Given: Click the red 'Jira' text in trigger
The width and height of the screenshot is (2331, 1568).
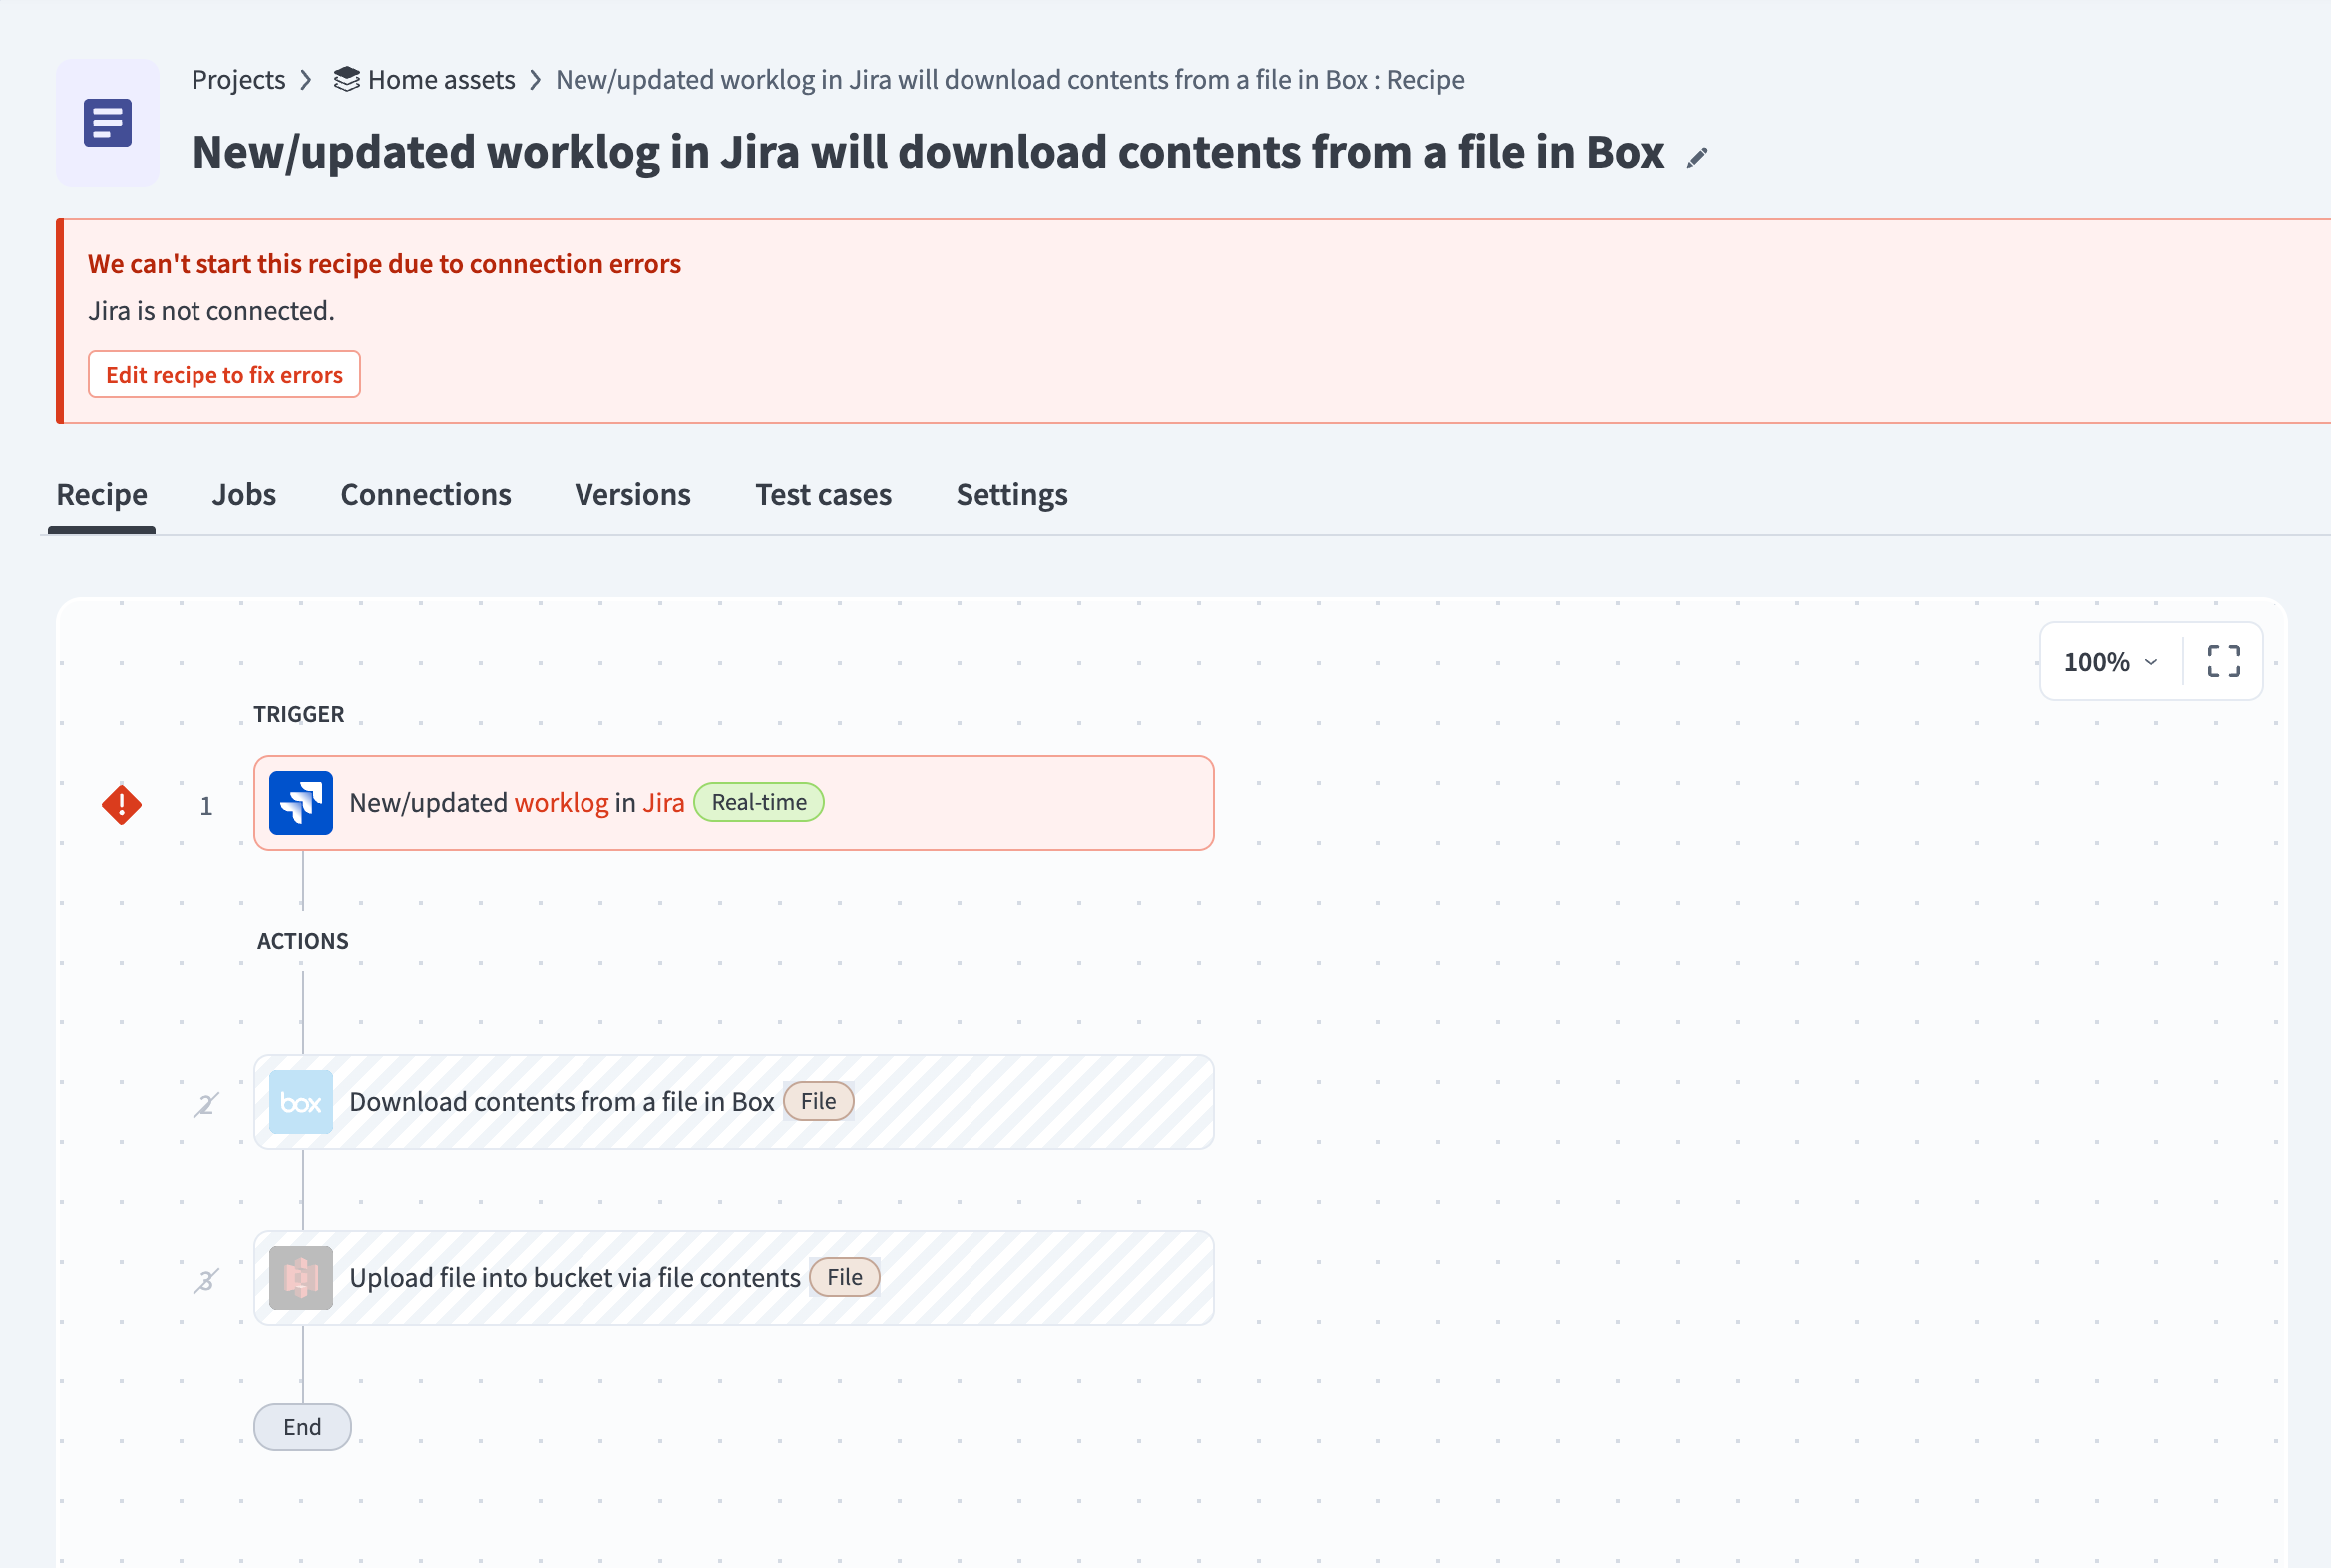Looking at the screenshot, I should (x=663, y=802).
